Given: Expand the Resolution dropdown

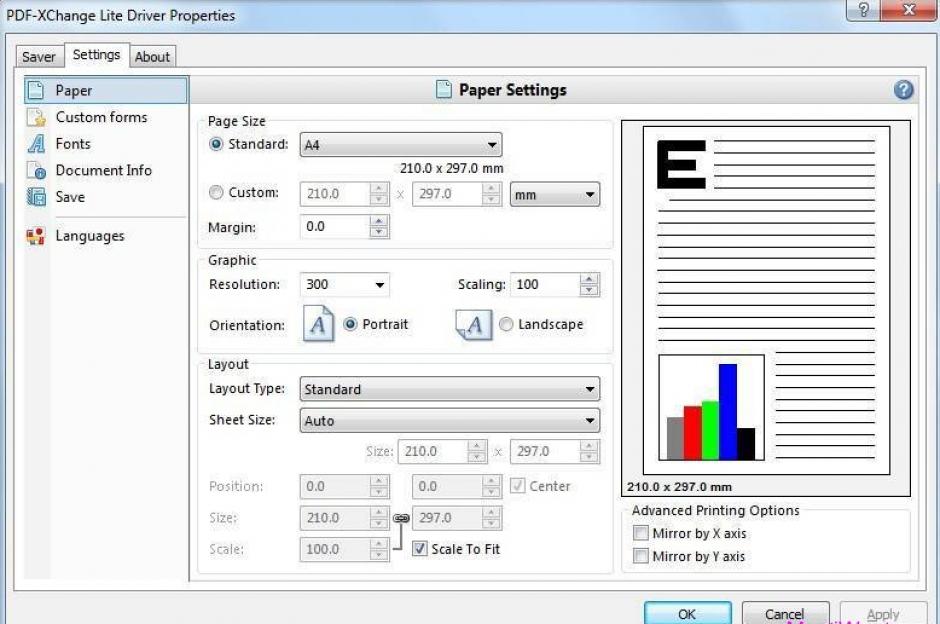Looking at the screenshot, I should [x=345, y=285].
